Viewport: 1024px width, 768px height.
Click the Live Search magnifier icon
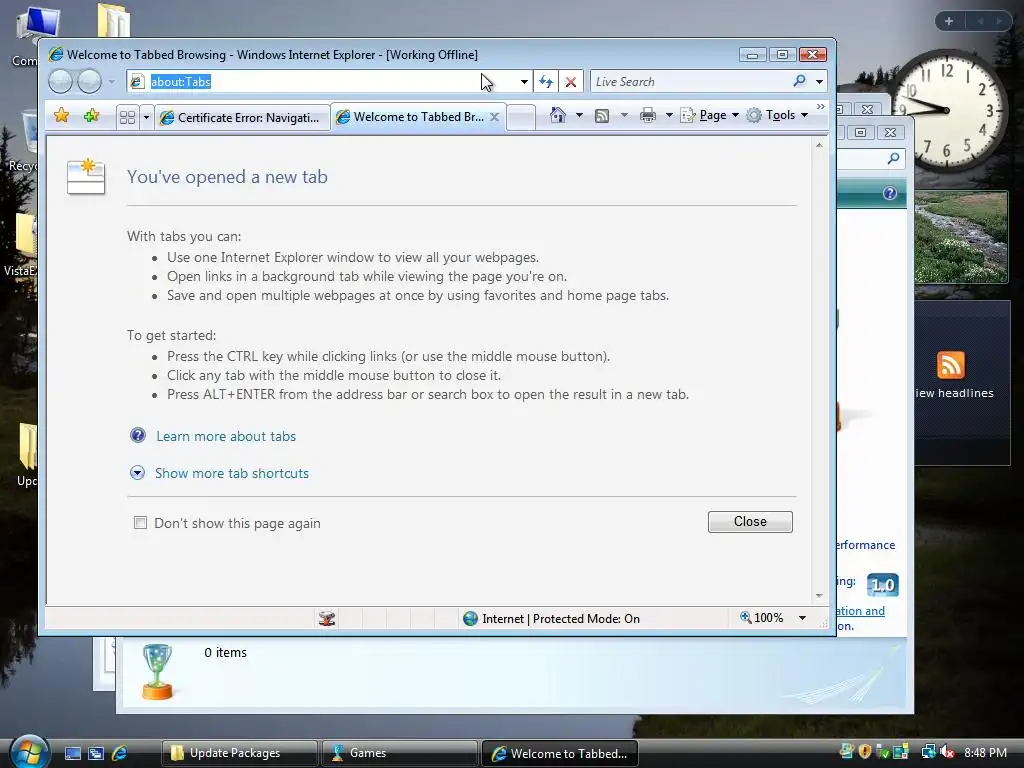(799, 81)
